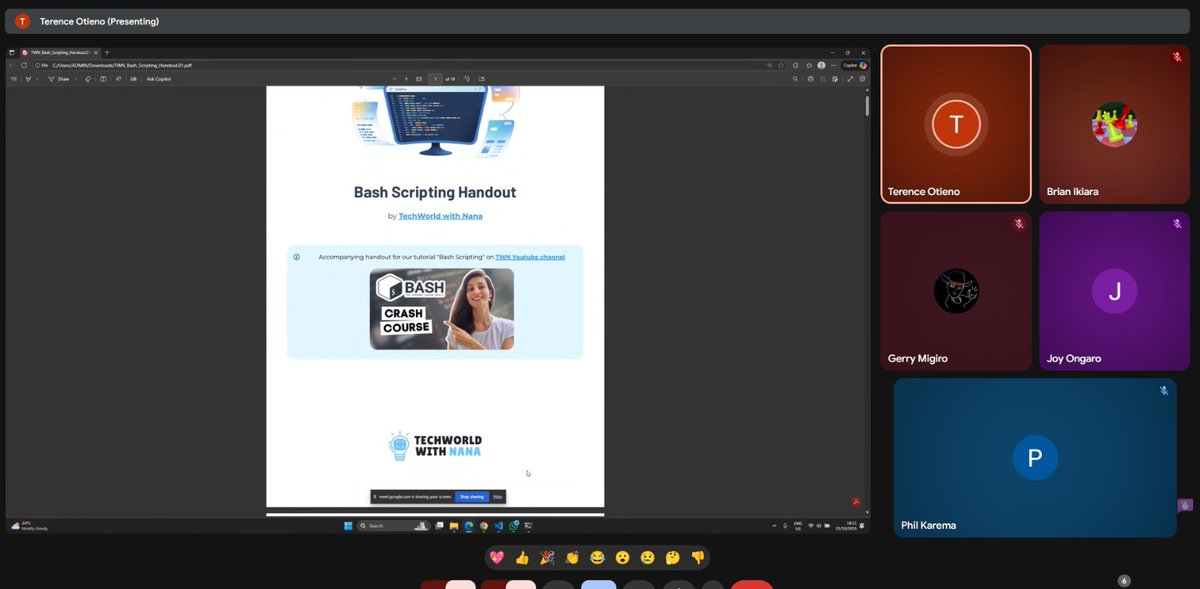Click Hide on the sharing notification bar
This screenshot has height=589, width=1200.
click(497, 496)
